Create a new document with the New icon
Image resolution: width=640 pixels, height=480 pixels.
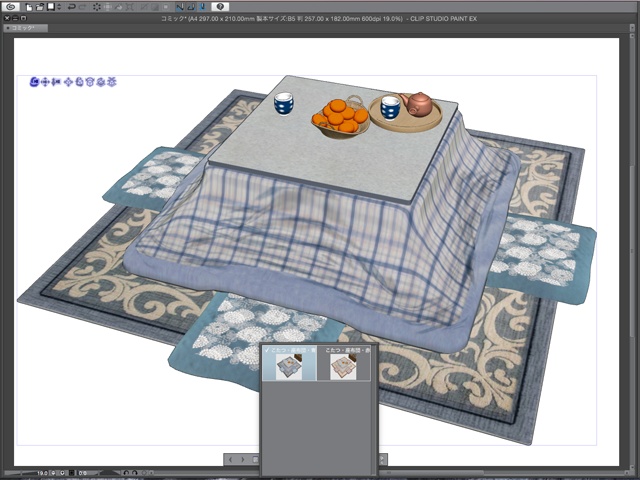29,7
